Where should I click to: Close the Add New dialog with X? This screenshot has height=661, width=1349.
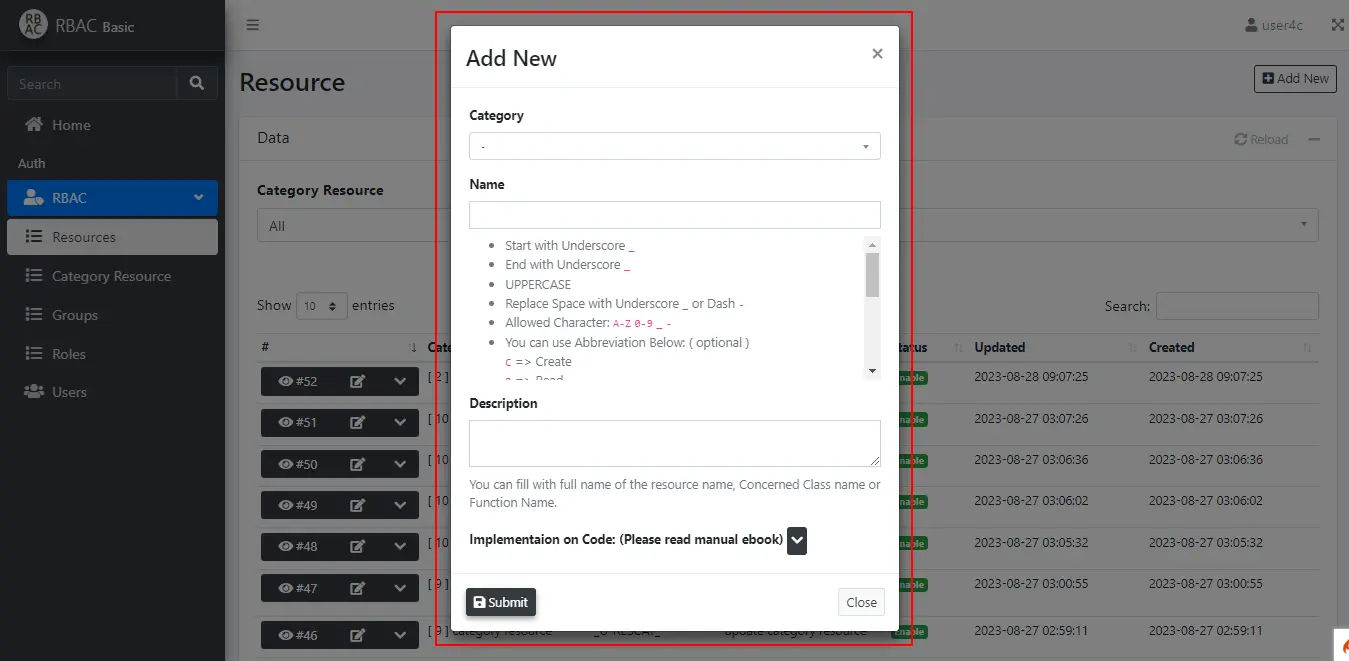click(x=877, y=54)
